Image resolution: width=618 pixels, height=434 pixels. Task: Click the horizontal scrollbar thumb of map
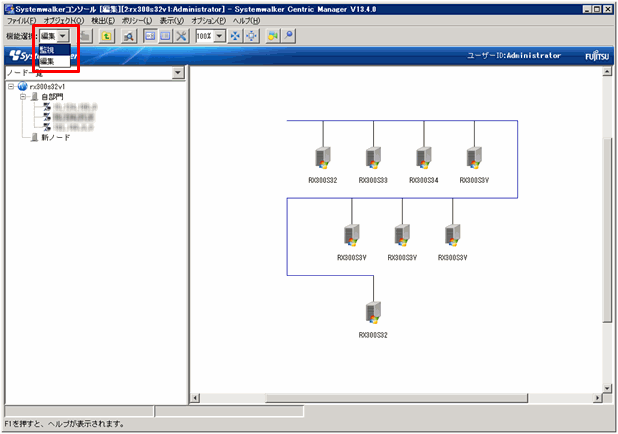[396, 398]
